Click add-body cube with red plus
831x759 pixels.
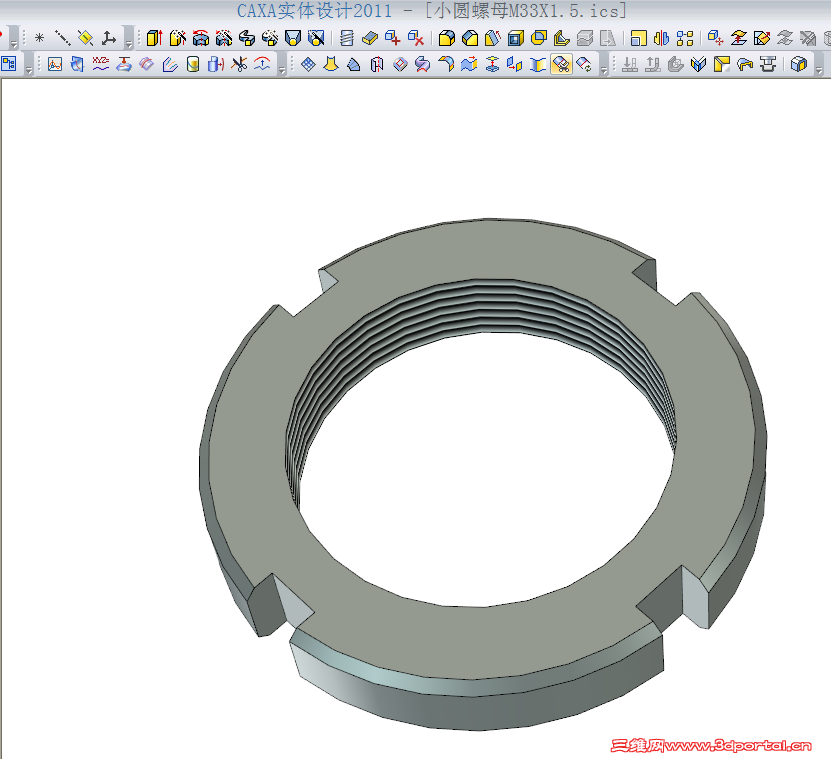pyautogui.click(x=393, y=38)
